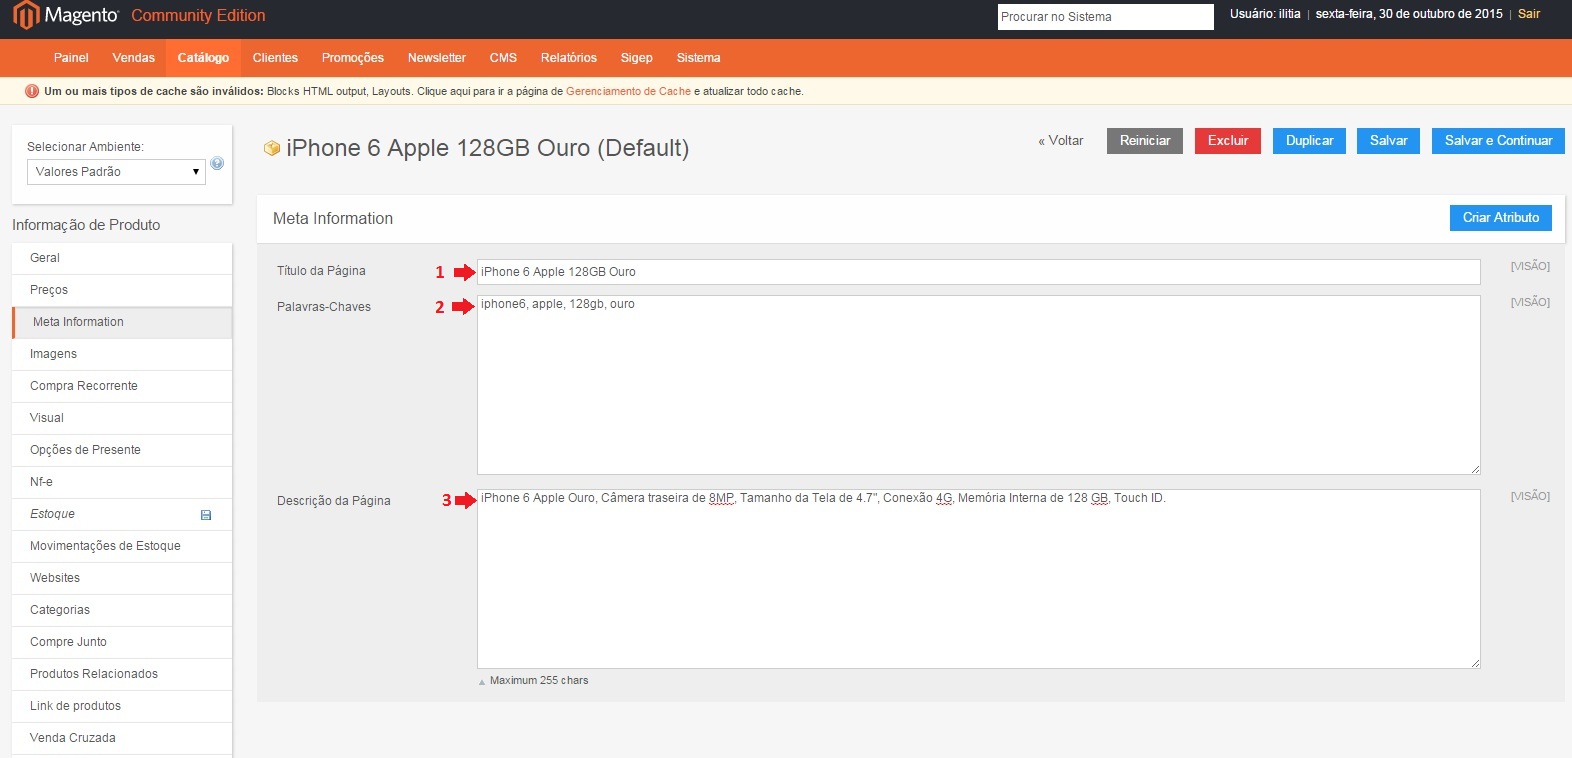This screenshot has width=1572, height=758.
Task: Click the Meta Information section heading
Action: [x=333, y=219]
